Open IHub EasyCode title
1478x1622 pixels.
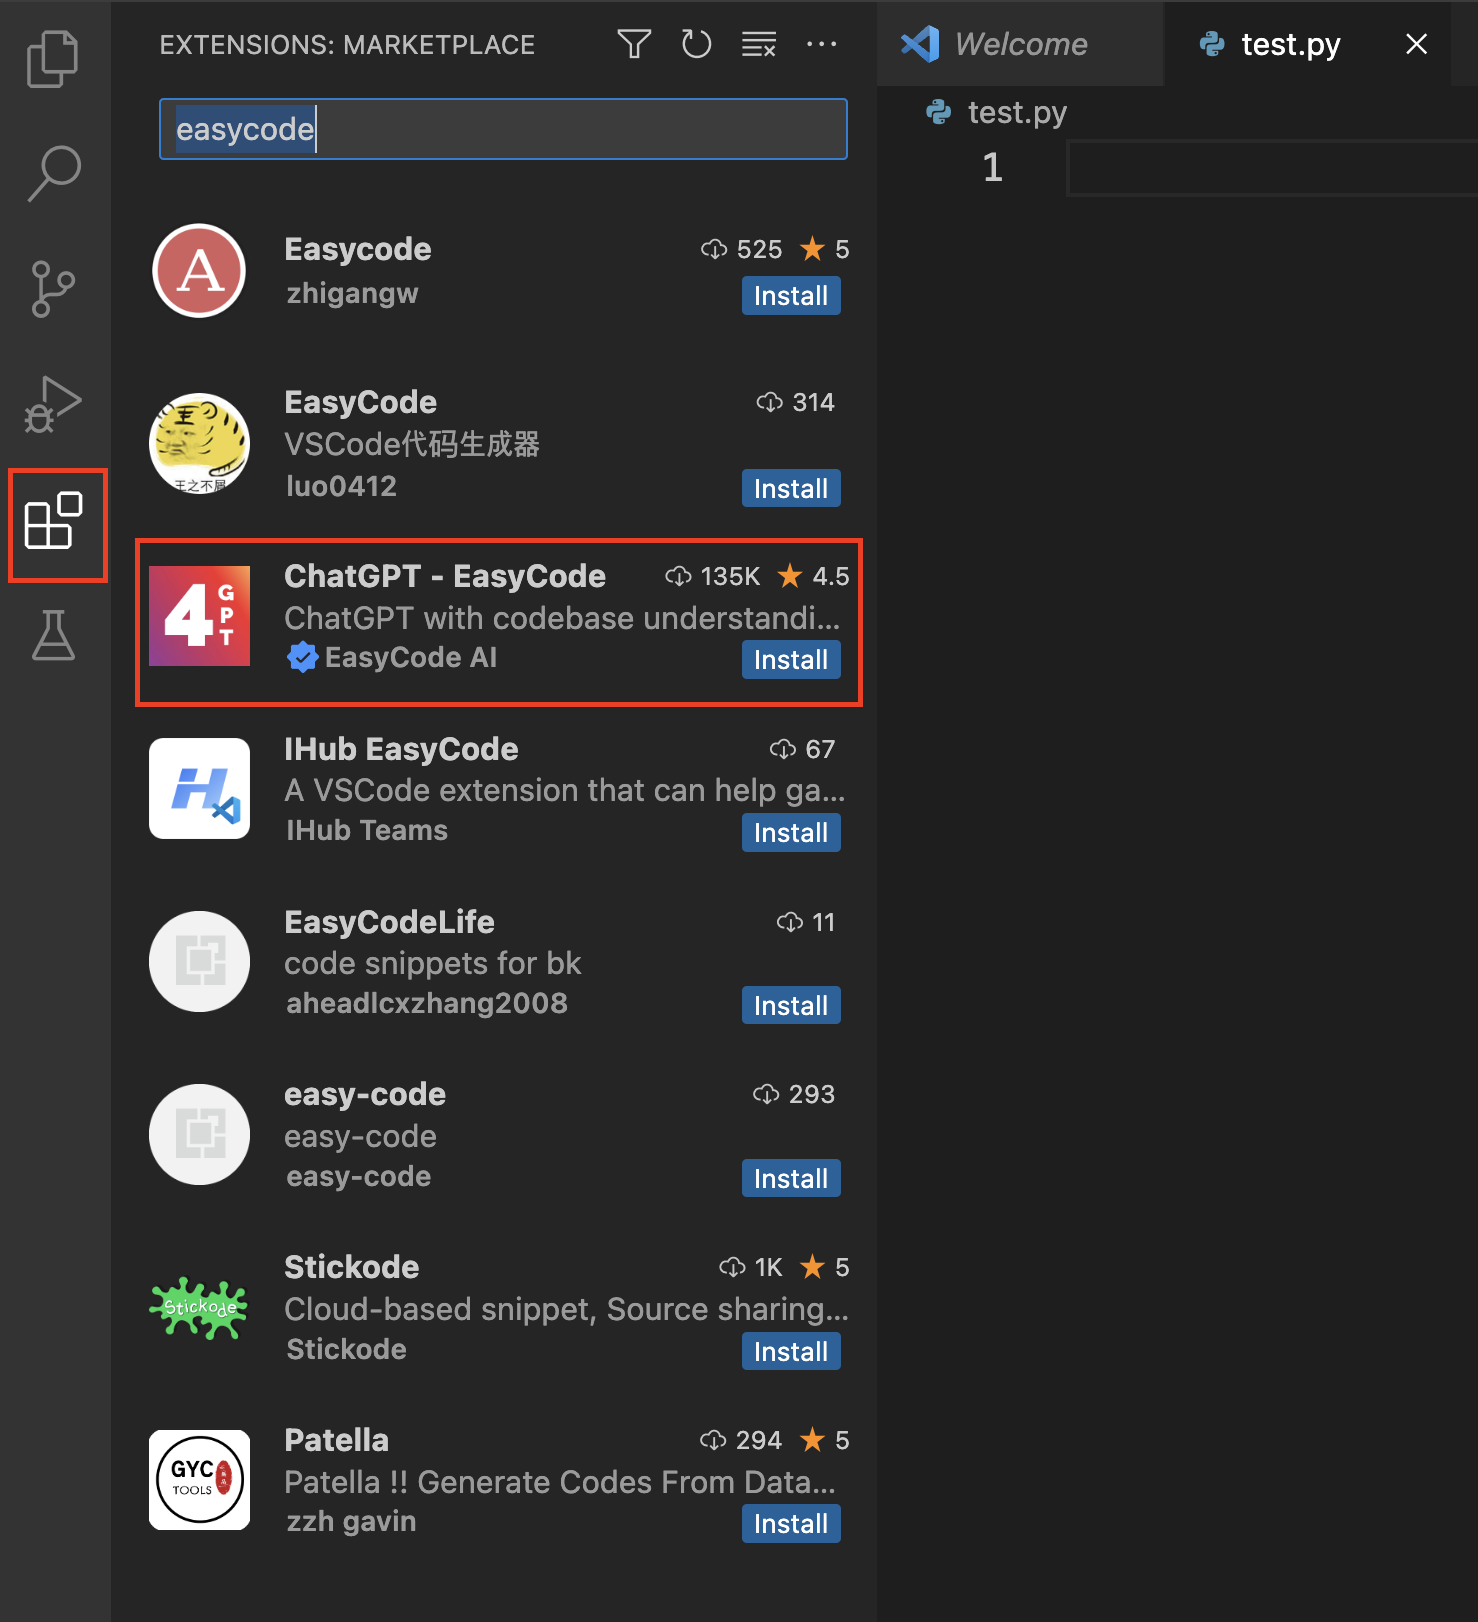[401, 749]
